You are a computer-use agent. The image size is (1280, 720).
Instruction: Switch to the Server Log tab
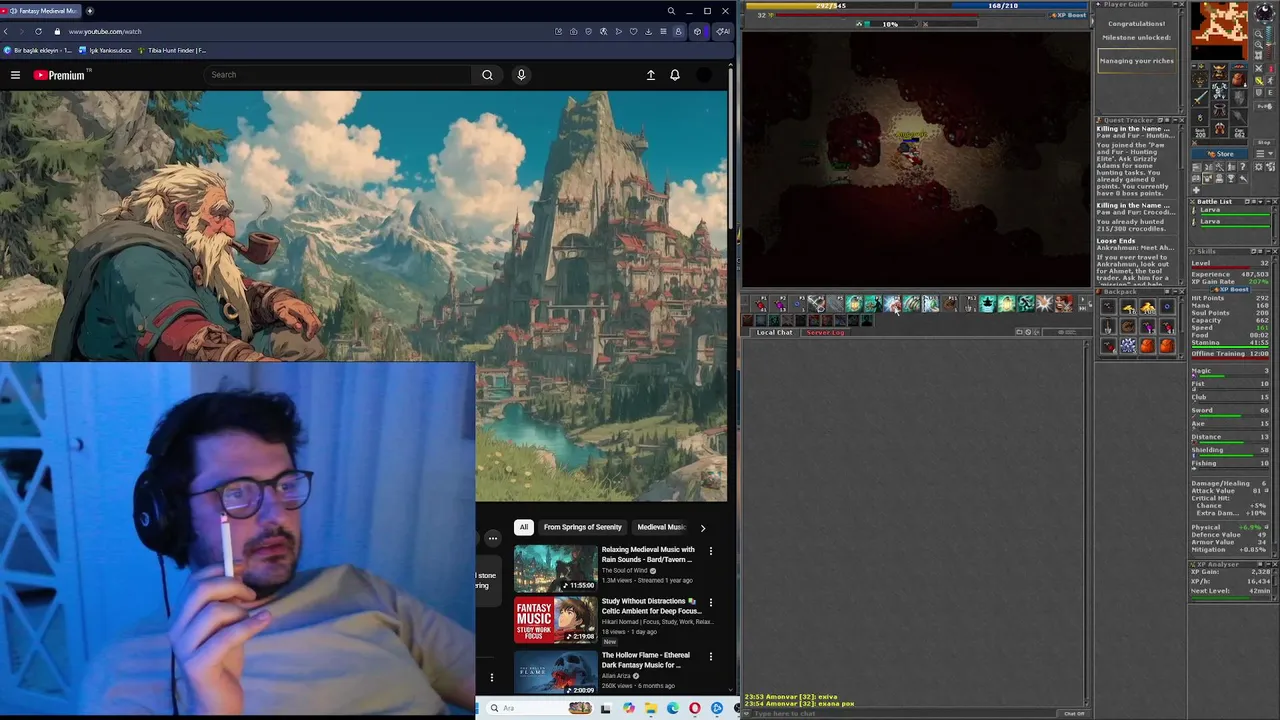[x=826, y=332]
